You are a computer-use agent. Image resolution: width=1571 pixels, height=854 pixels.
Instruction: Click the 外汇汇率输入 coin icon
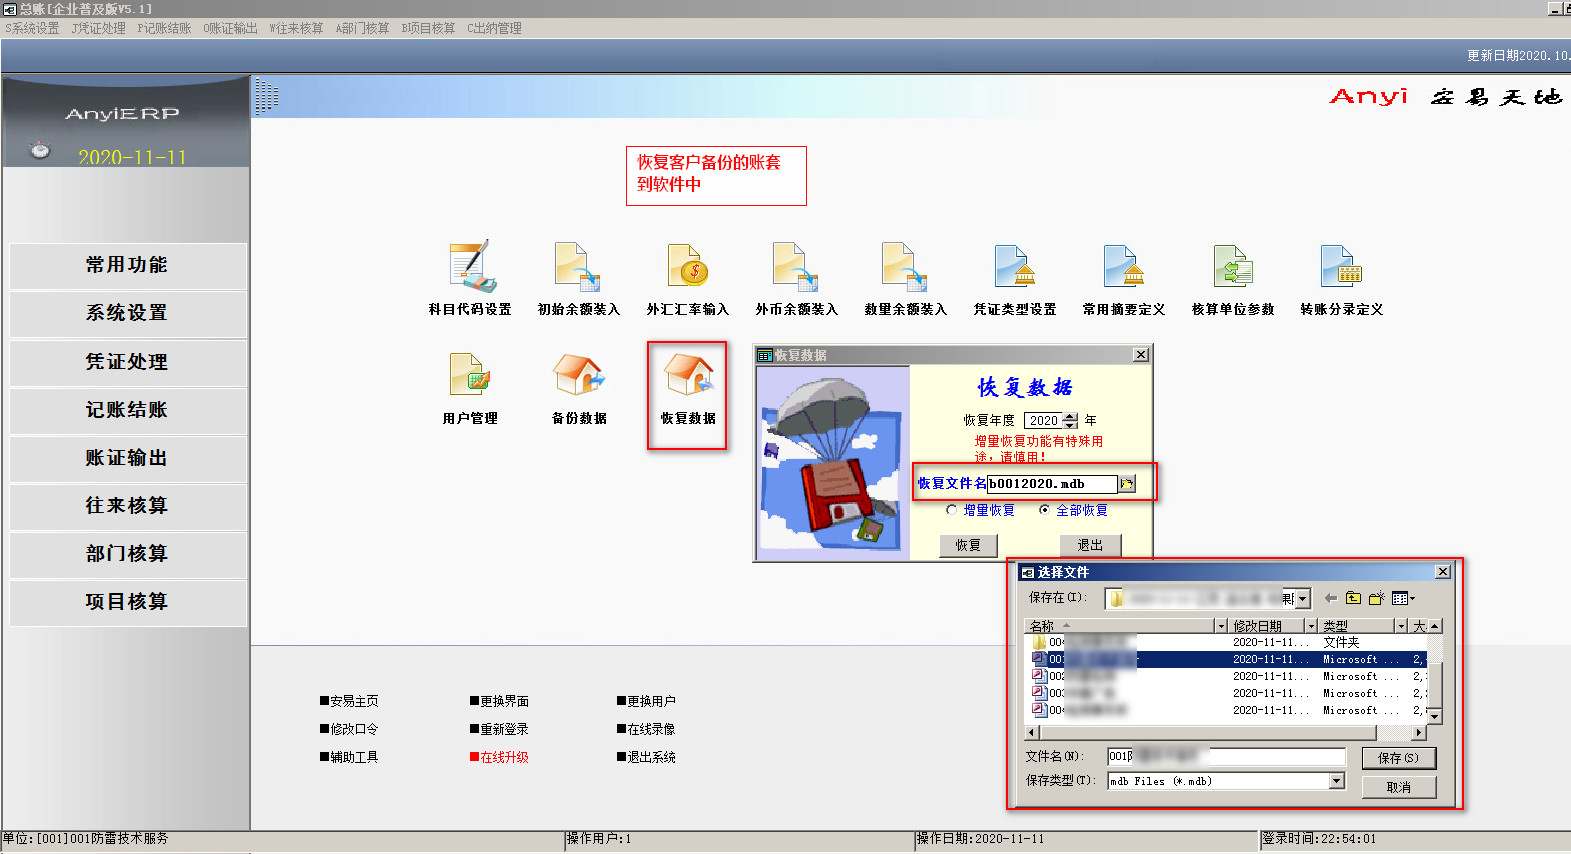(x=688, y=267)
